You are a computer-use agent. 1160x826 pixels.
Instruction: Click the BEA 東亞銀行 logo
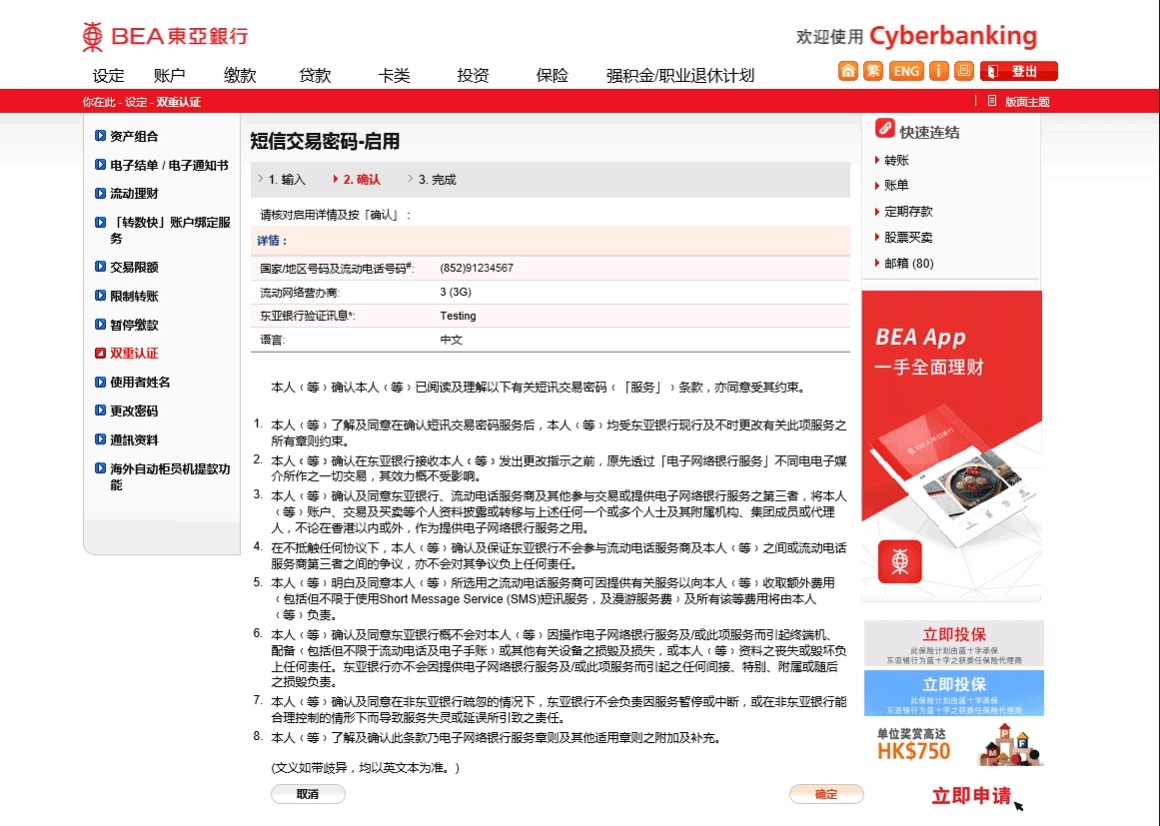[x=165, y=36]
